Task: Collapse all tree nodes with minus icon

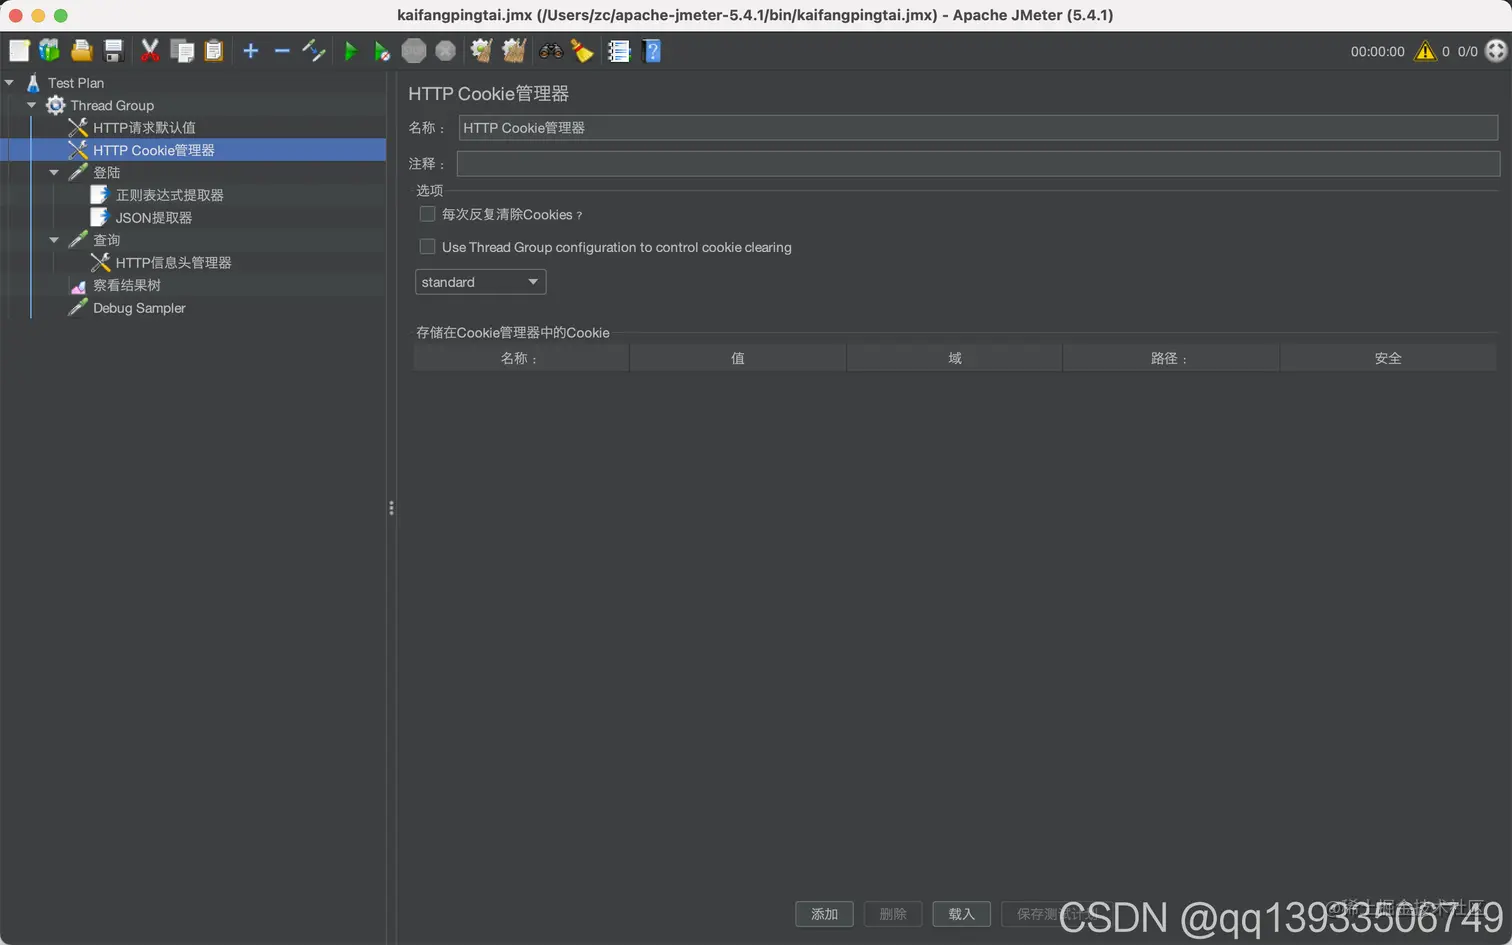Action: point(282,51)
